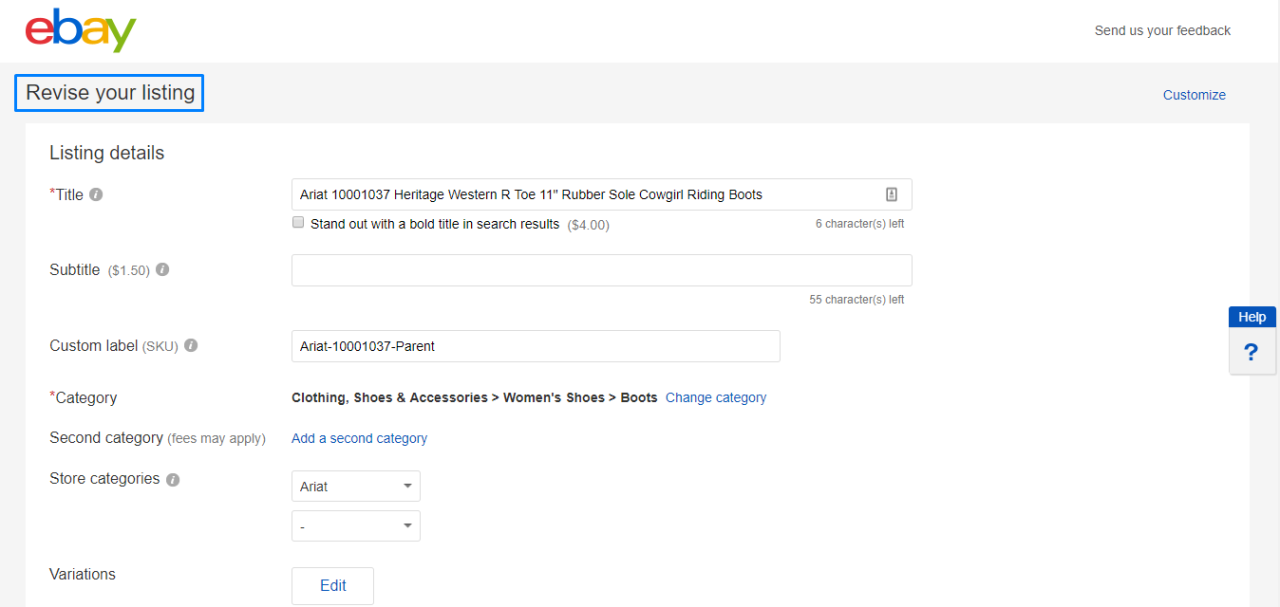Image resolution: width=1280 pixels, height=607 pixels.
Task: Enable the bold title option
Action: pos(298,222)
